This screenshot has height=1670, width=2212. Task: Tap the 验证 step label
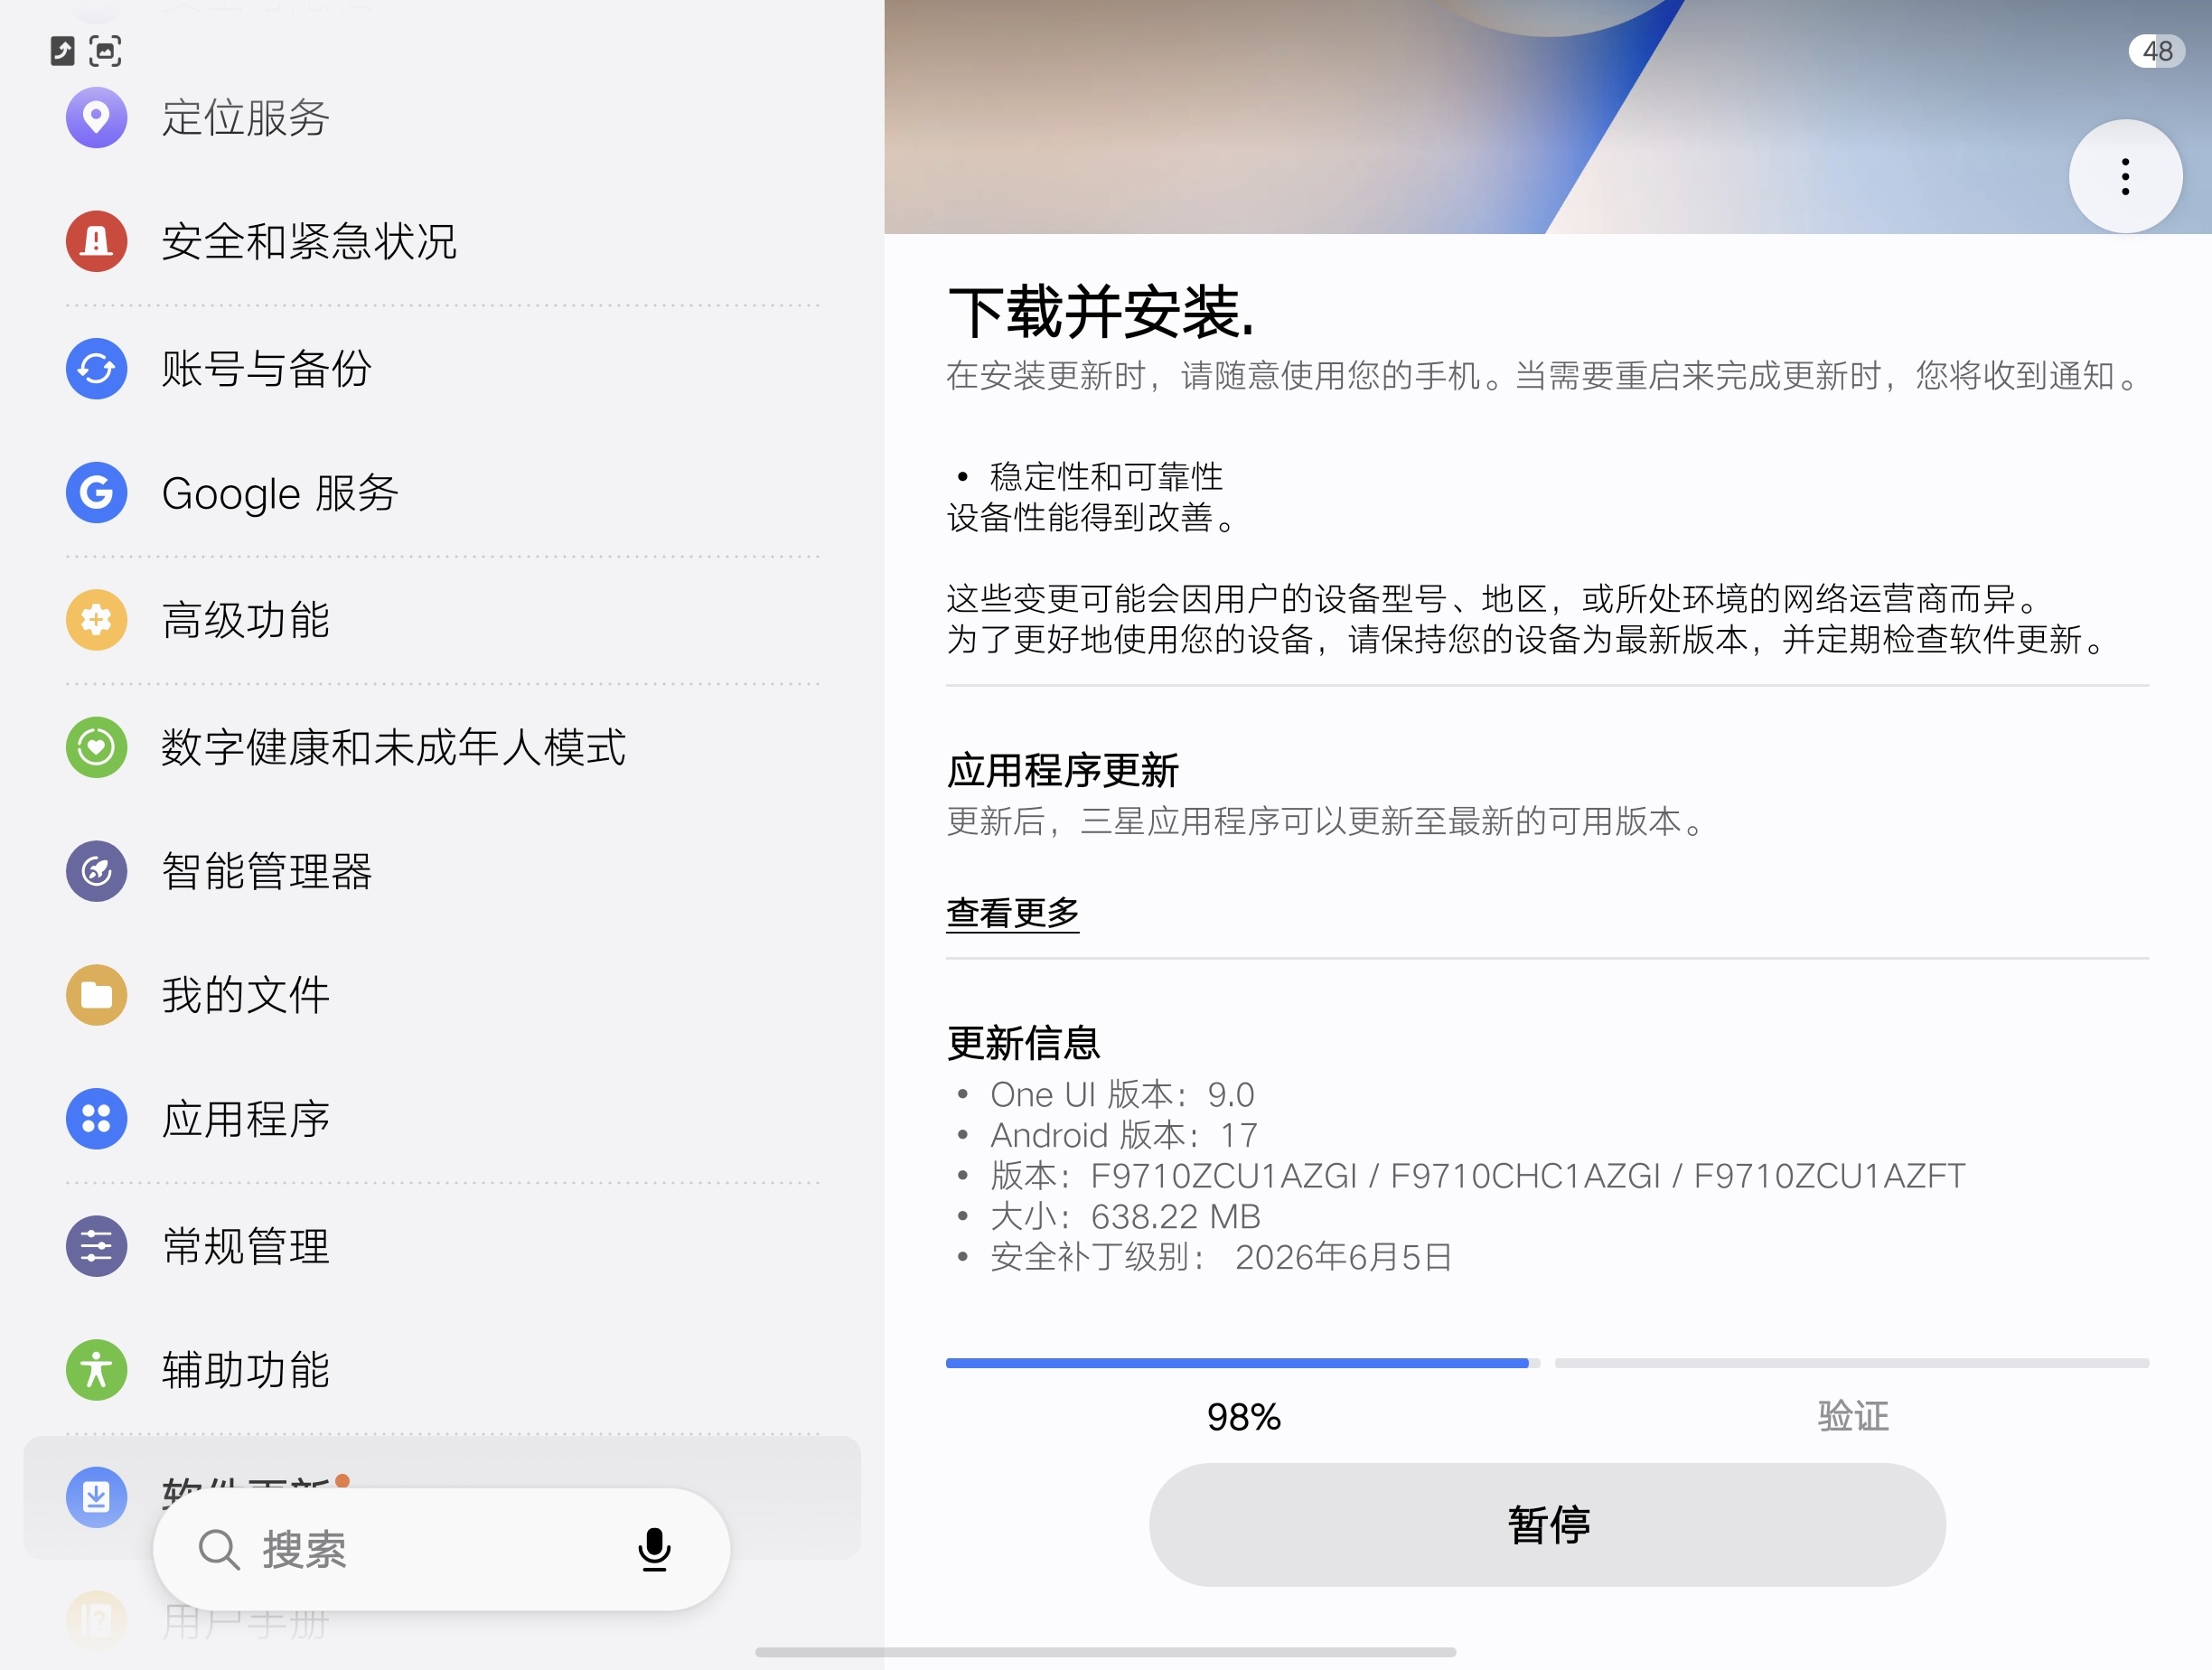(x=1853, y=1416)
